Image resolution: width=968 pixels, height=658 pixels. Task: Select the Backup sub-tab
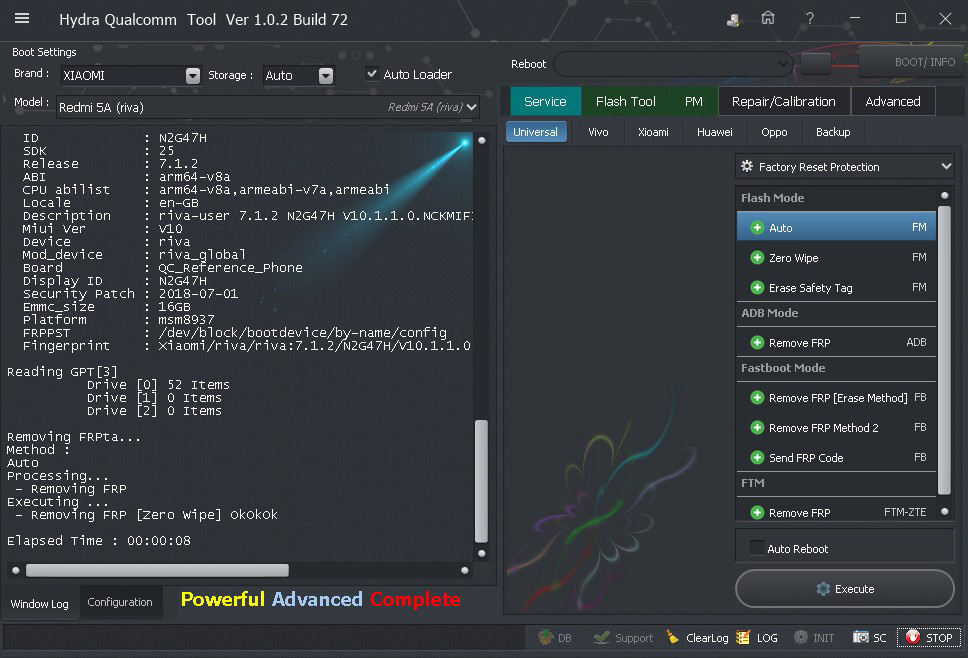click(833, 132)
